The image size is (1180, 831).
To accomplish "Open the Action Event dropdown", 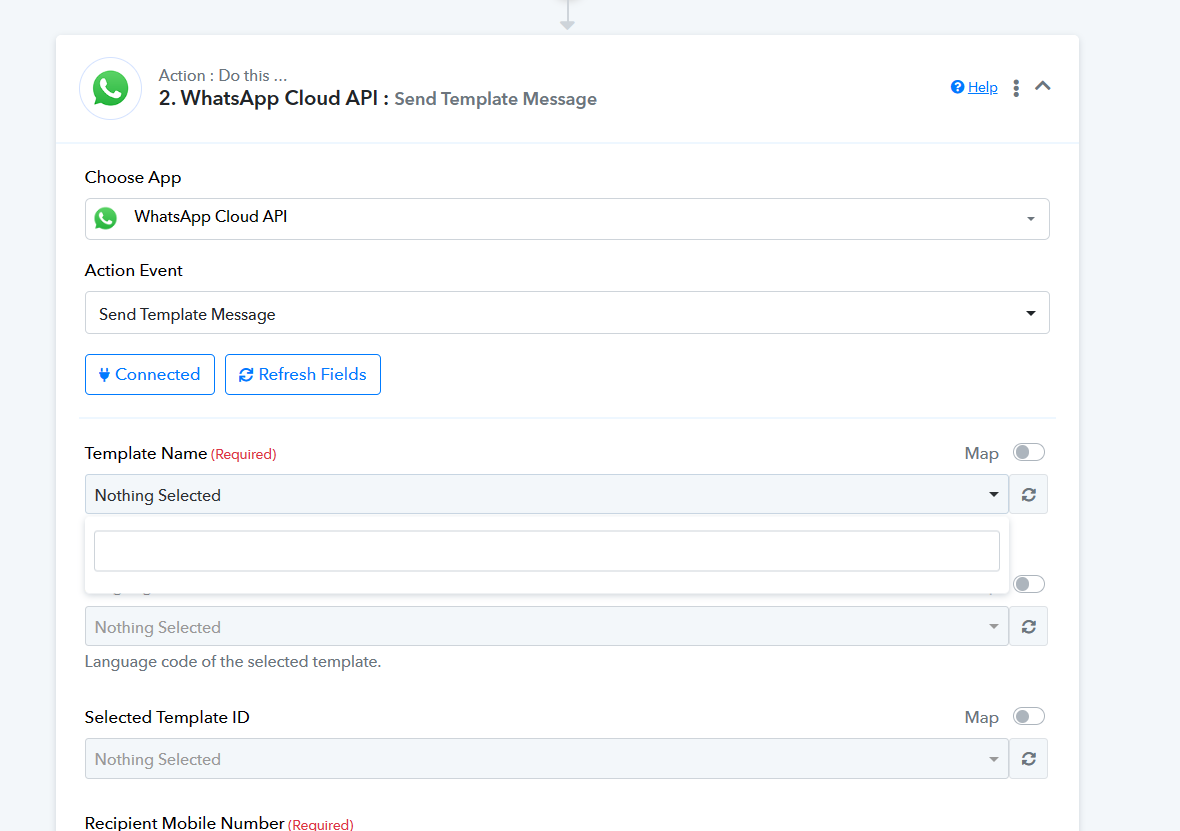I will 567,312.
